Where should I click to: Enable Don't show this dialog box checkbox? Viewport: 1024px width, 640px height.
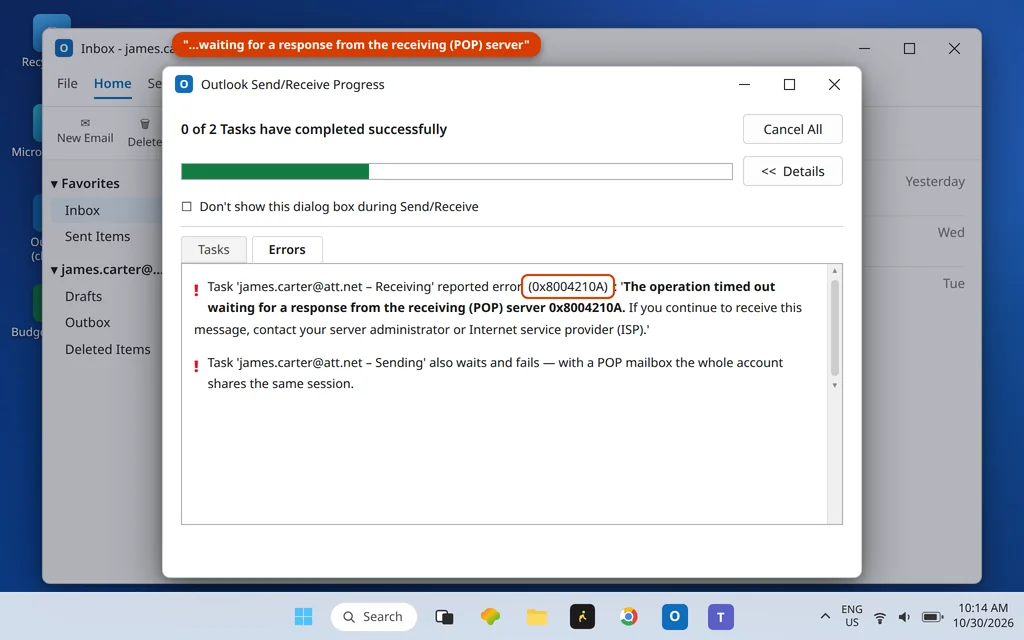[x=187, y=206]
